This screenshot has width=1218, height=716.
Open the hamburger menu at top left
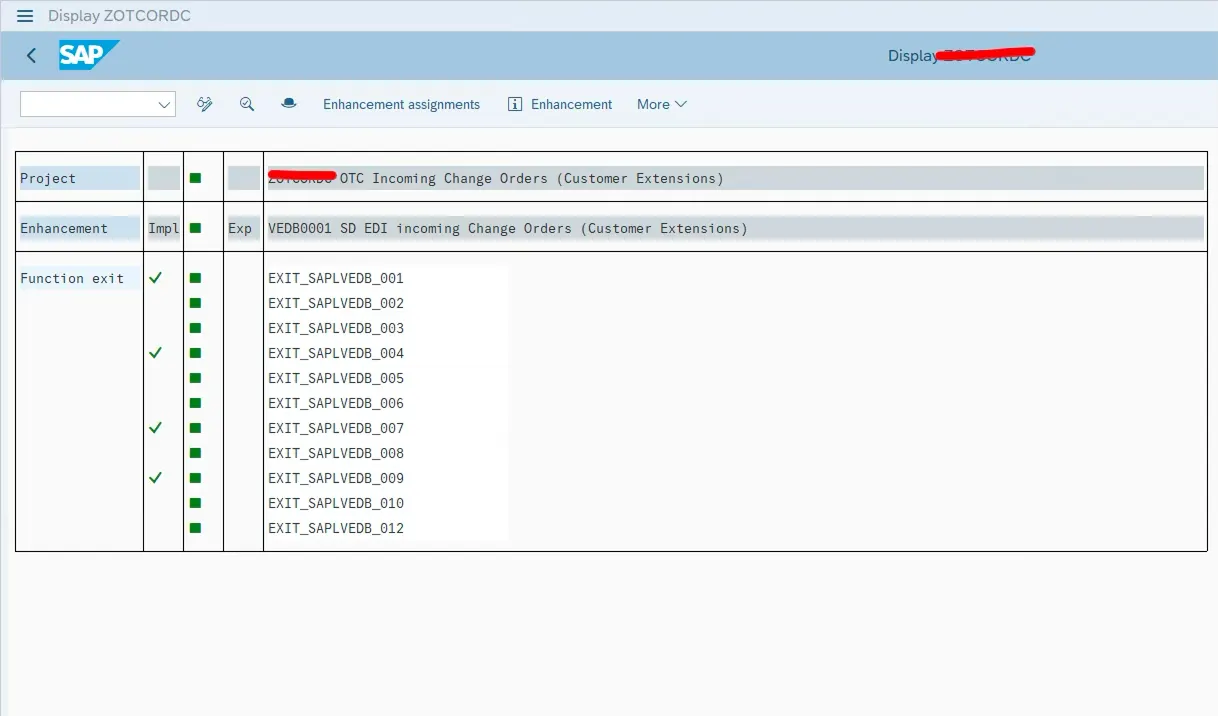click(25, 16)
